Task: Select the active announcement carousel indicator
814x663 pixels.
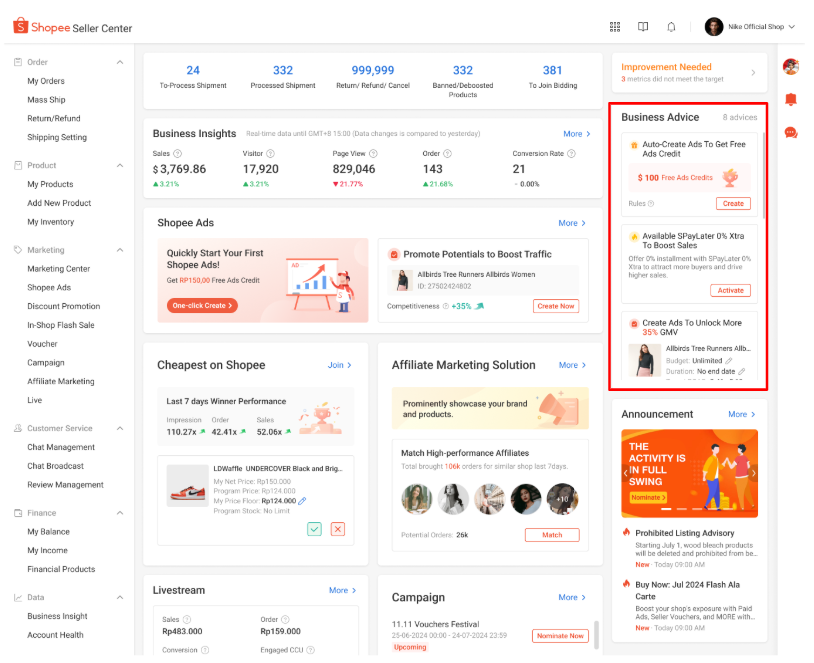Action: tap(666, 509)
